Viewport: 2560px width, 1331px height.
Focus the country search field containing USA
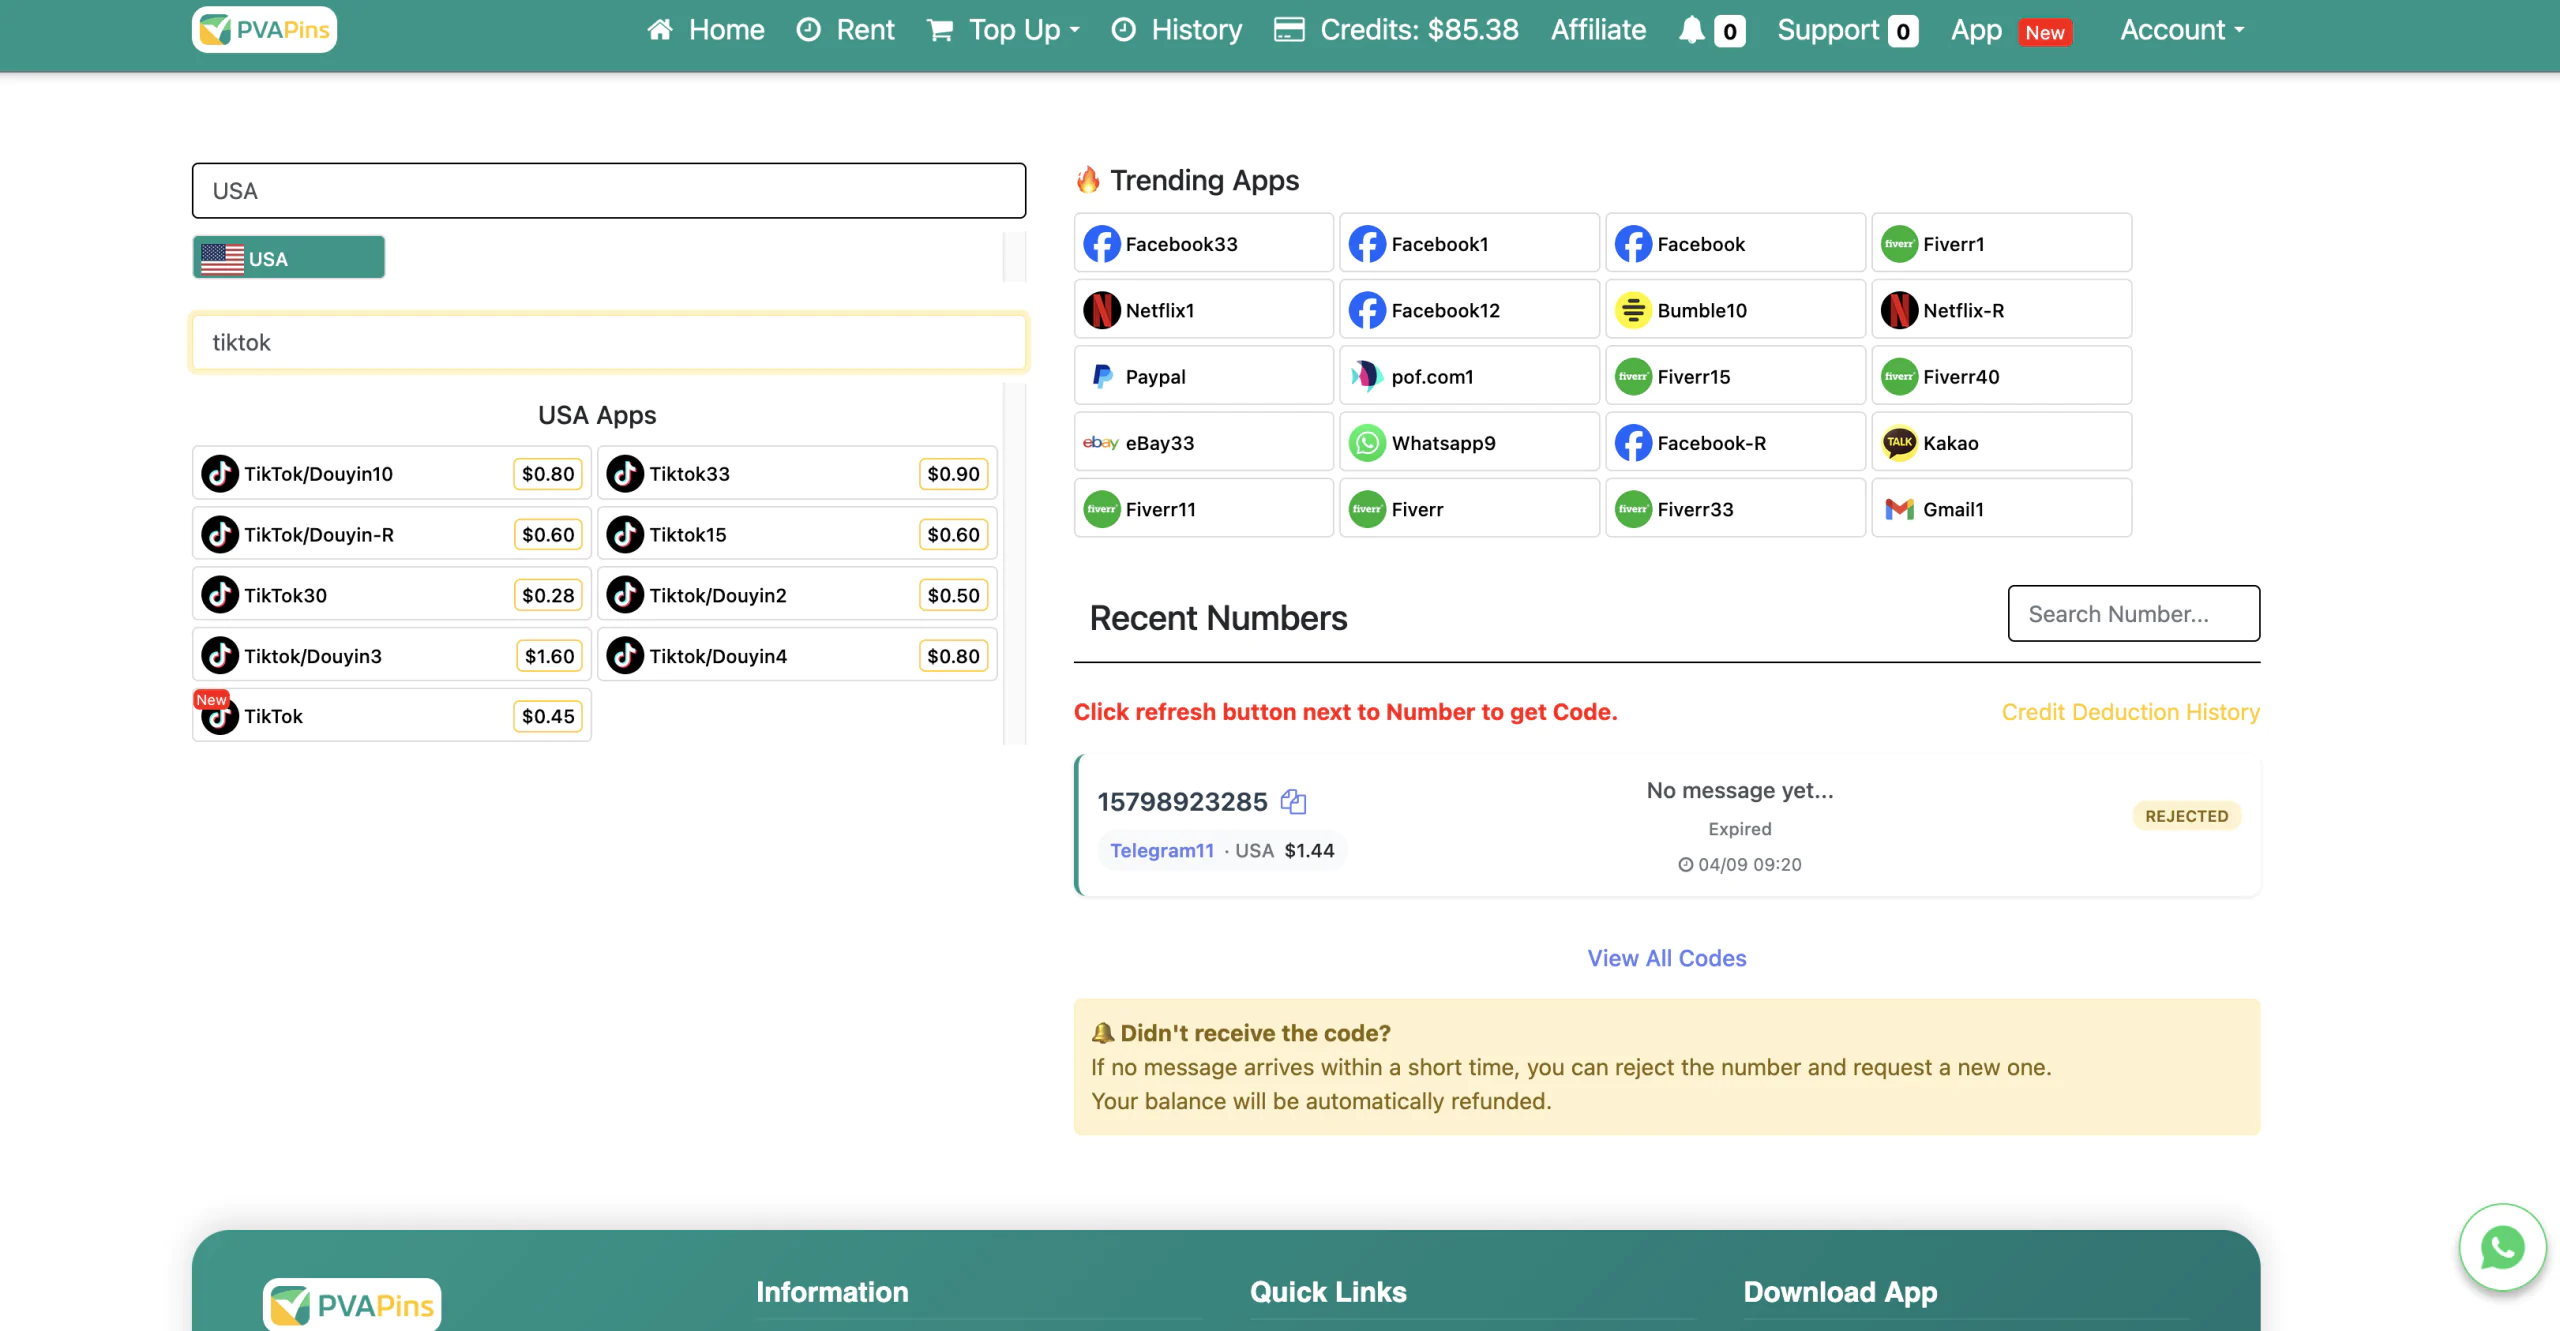(x=609, y=190)
